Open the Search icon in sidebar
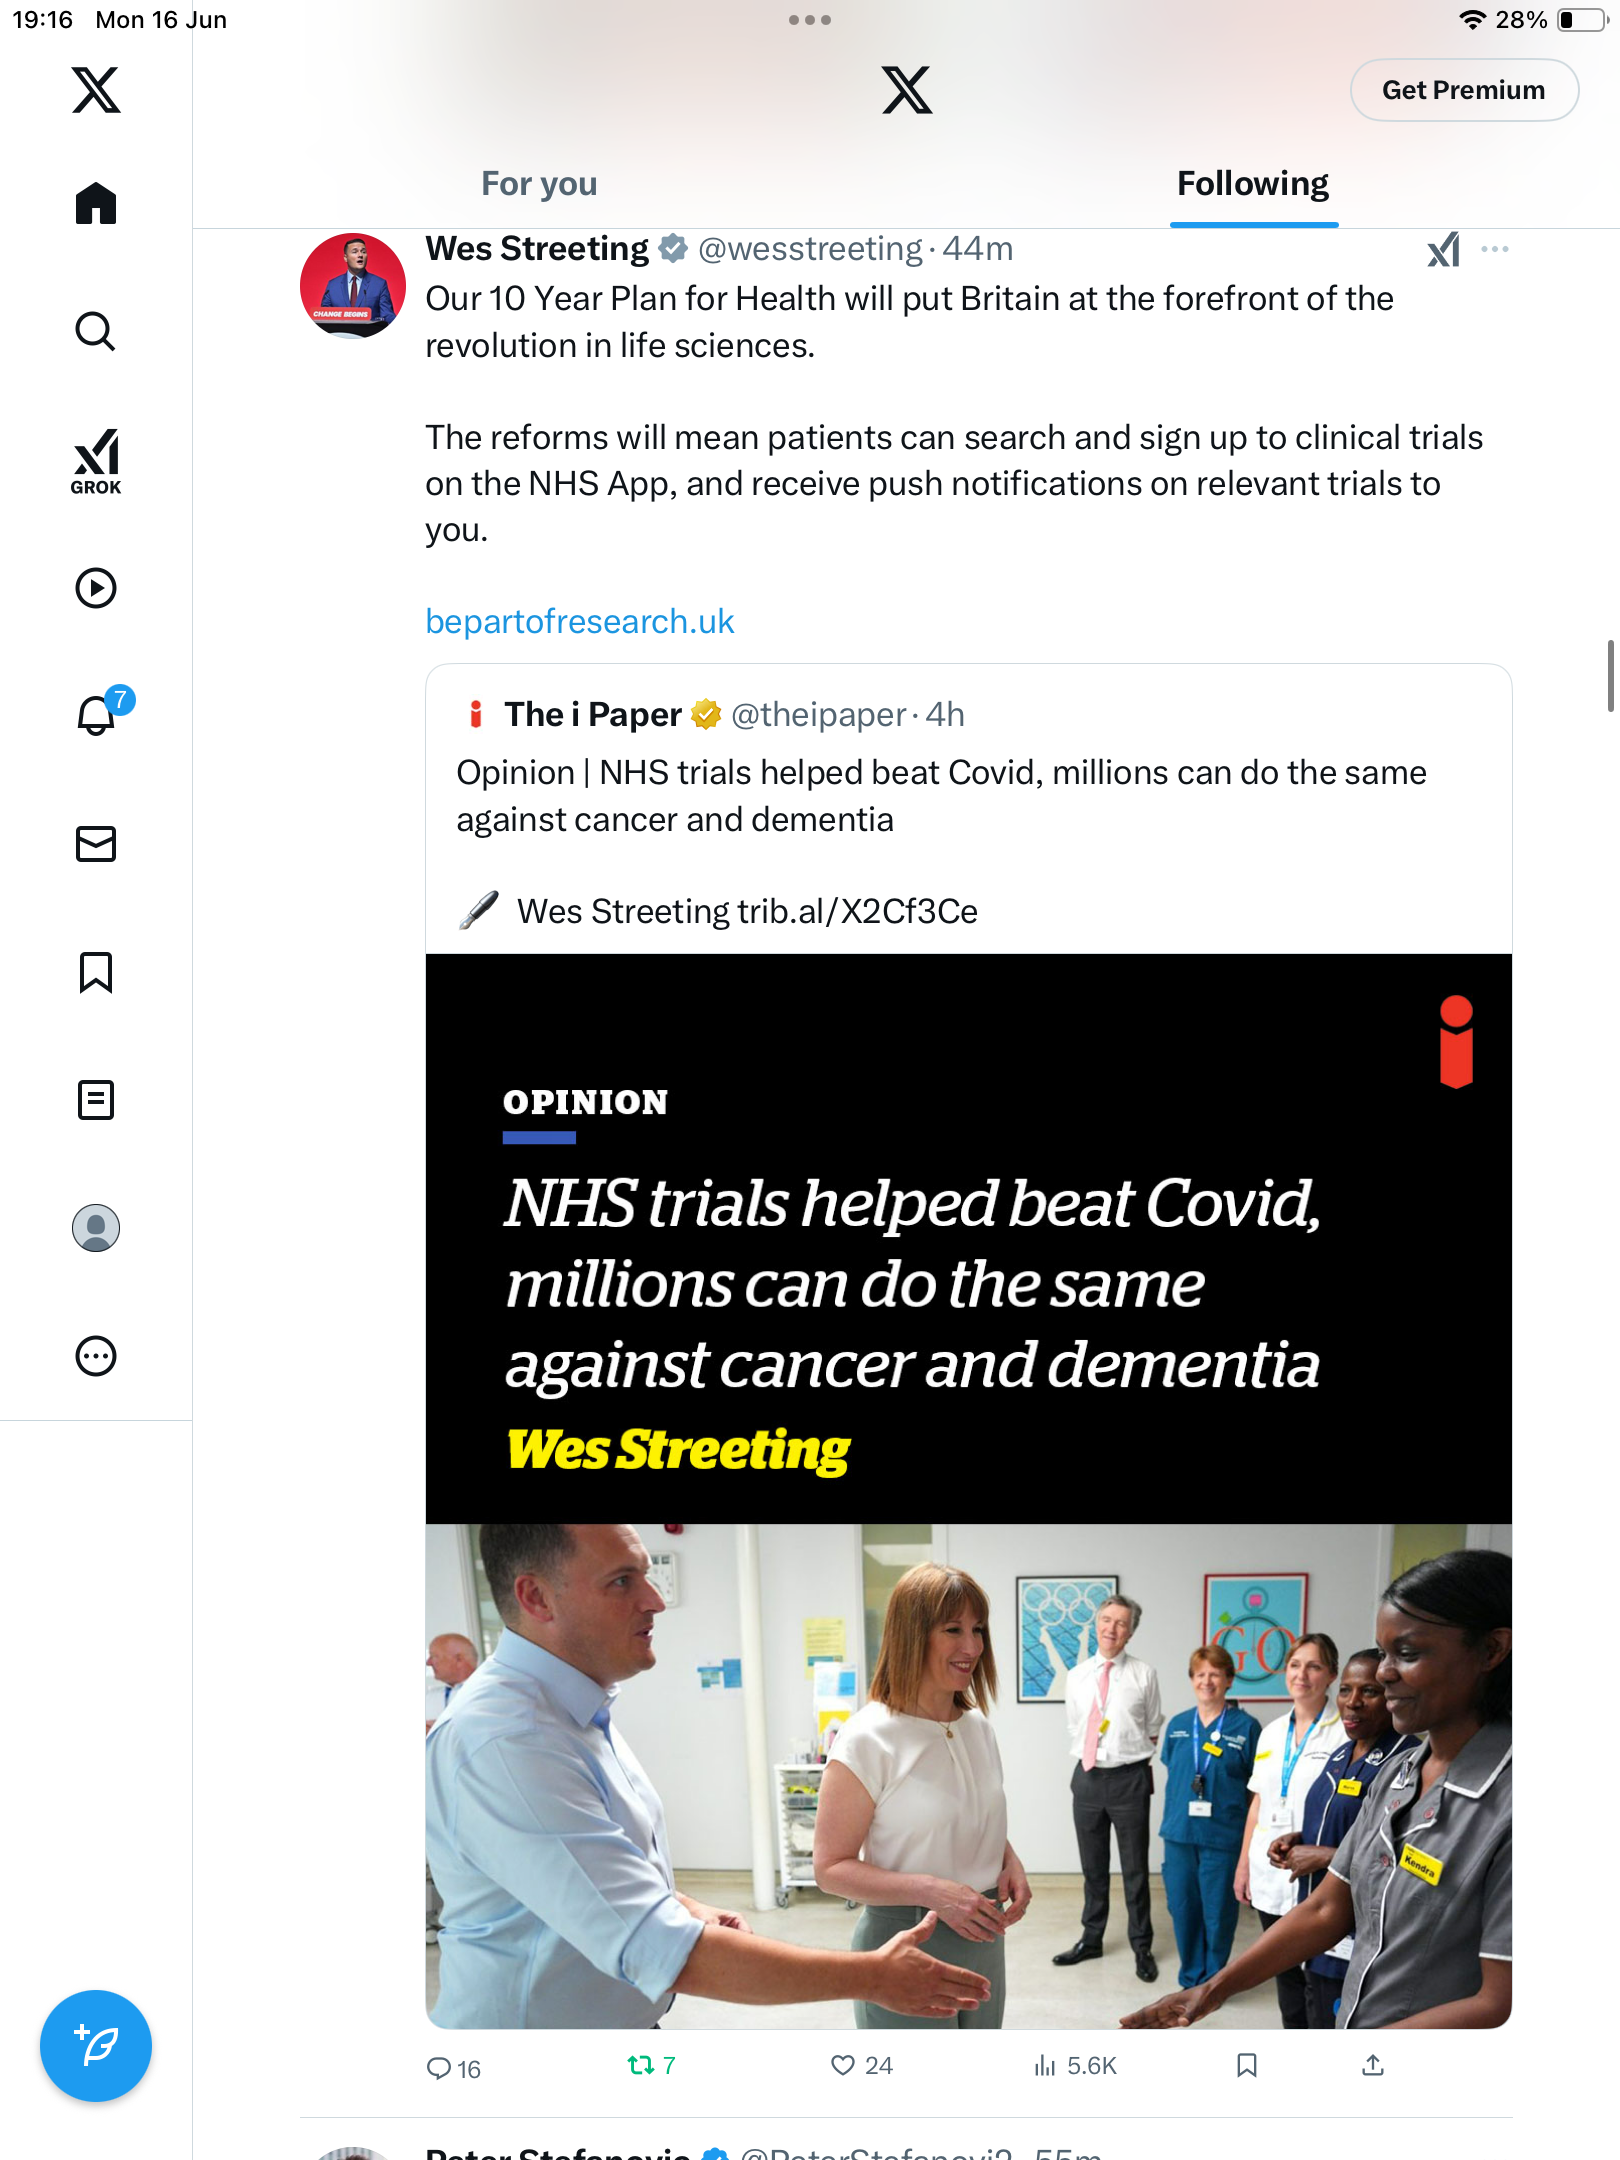Screen dimensions: 1620x2160 (x=96, y=331)
